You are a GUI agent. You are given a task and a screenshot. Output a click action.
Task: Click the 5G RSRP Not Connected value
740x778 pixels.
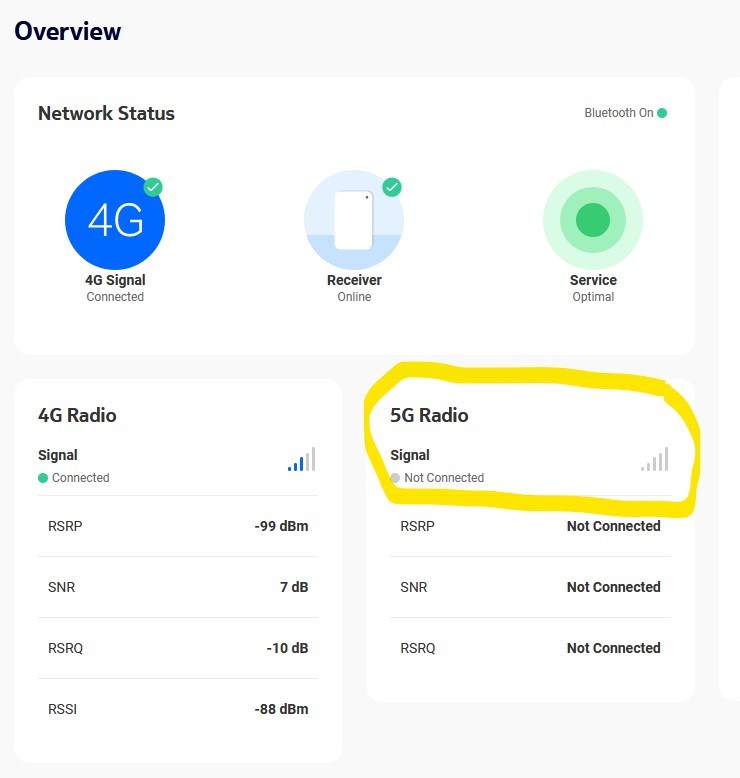(x=613, y=526)
